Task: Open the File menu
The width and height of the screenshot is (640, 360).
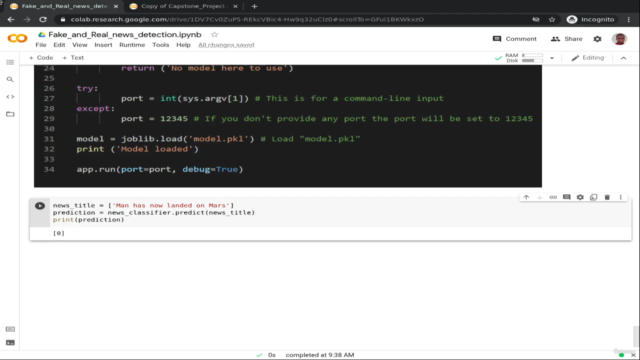Action: tap(41, 45)
